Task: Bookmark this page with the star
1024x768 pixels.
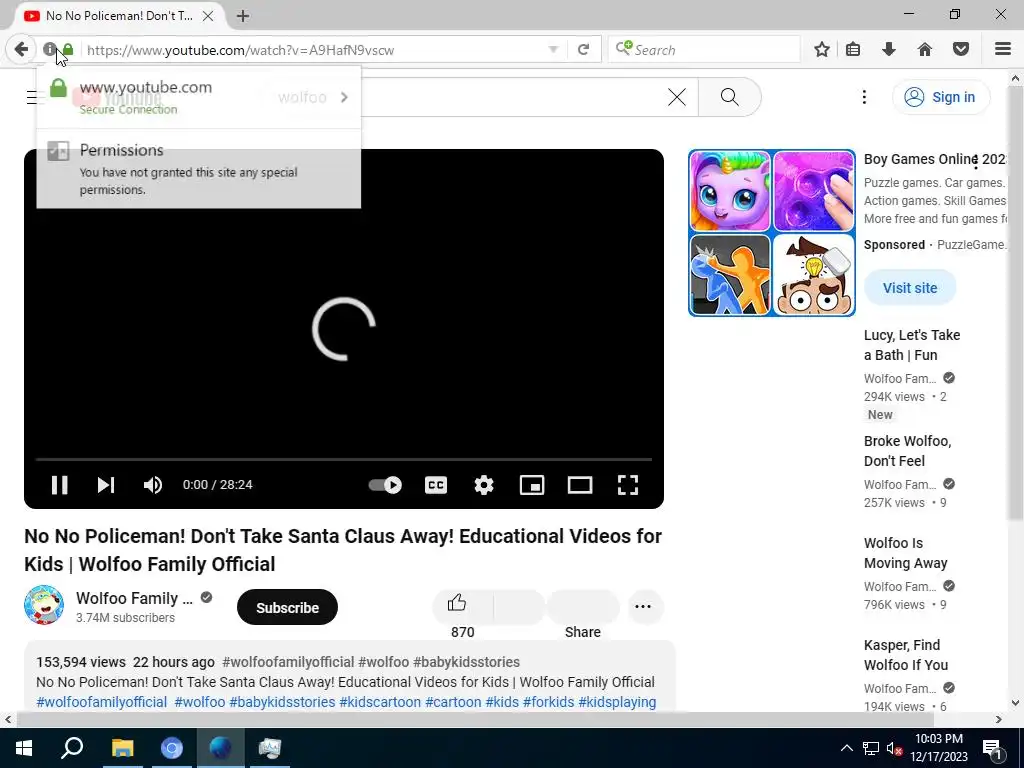Action: point(822,49)
